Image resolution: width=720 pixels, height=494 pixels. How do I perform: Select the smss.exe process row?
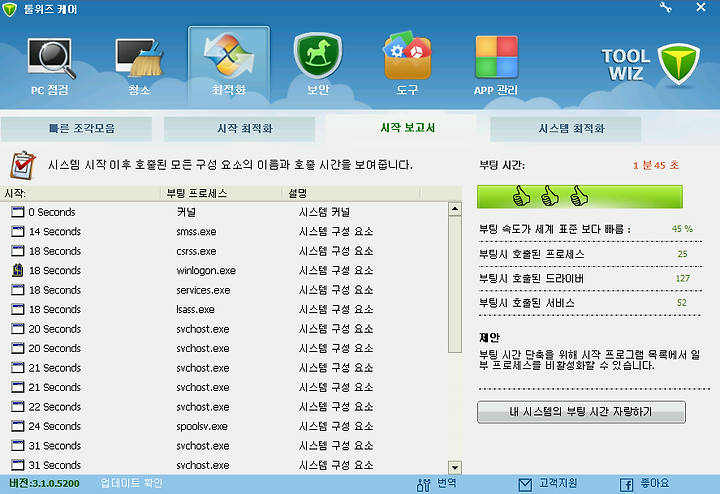click(225, 231)
